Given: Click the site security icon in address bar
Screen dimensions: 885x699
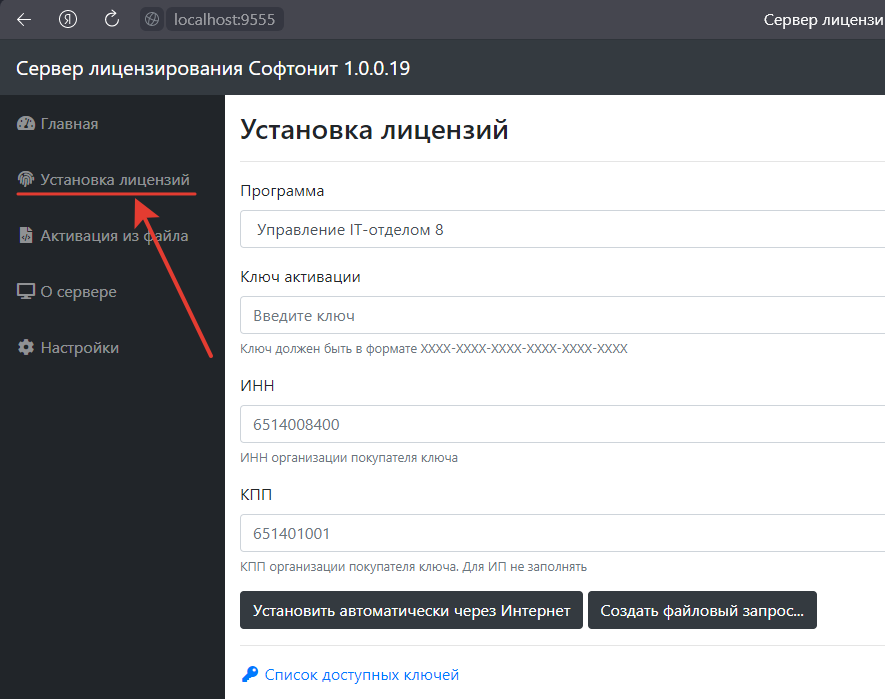Looking at the screenshot, I should tap(153, 18).
